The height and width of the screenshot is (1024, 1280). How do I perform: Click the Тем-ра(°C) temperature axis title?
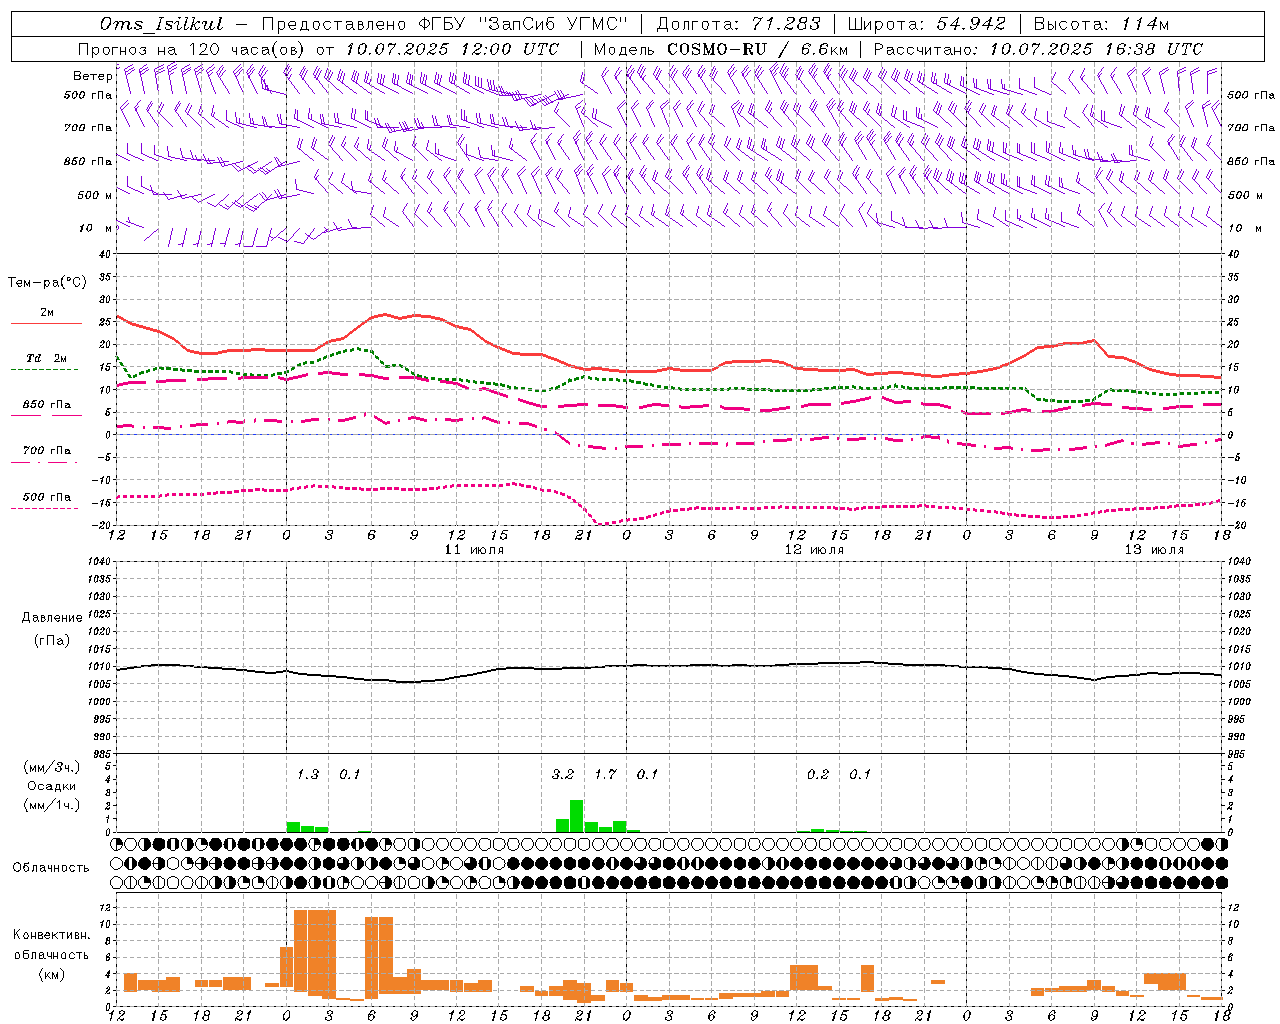[47, 283]
